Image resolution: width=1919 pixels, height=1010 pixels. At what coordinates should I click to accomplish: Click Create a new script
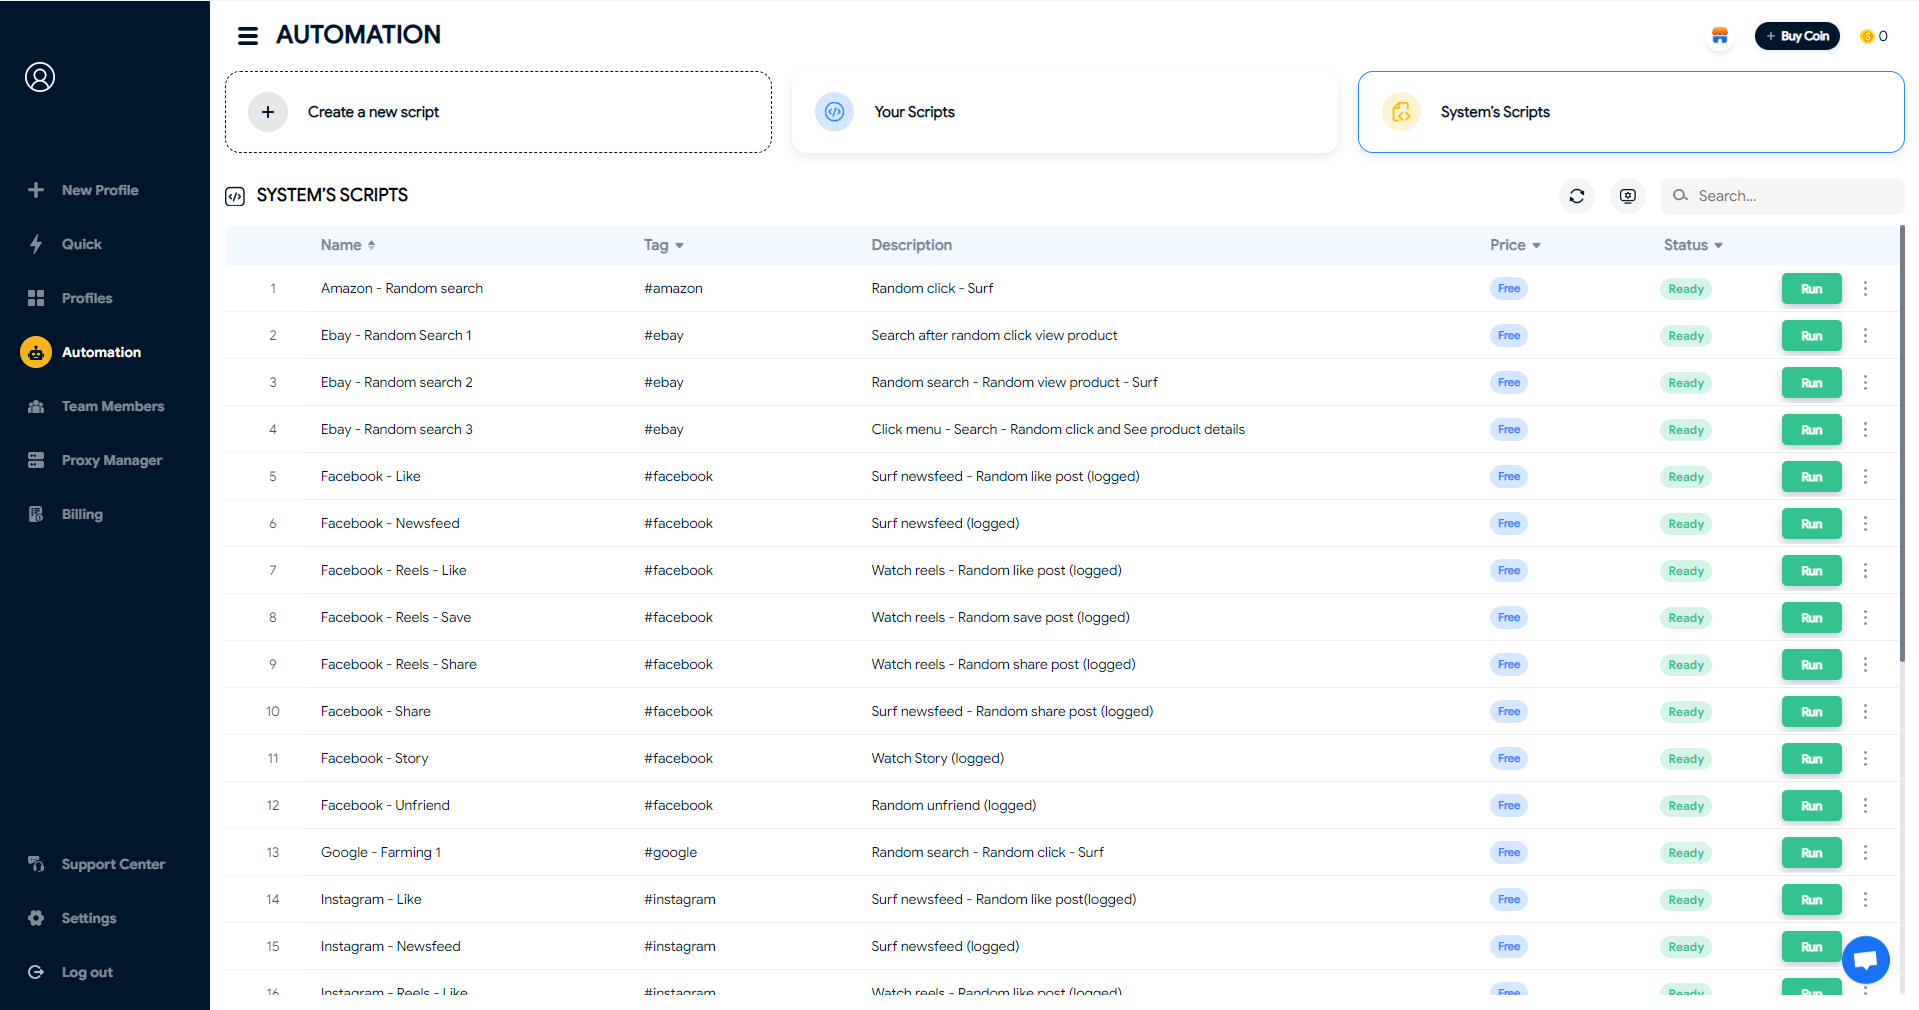coord(498,111)
